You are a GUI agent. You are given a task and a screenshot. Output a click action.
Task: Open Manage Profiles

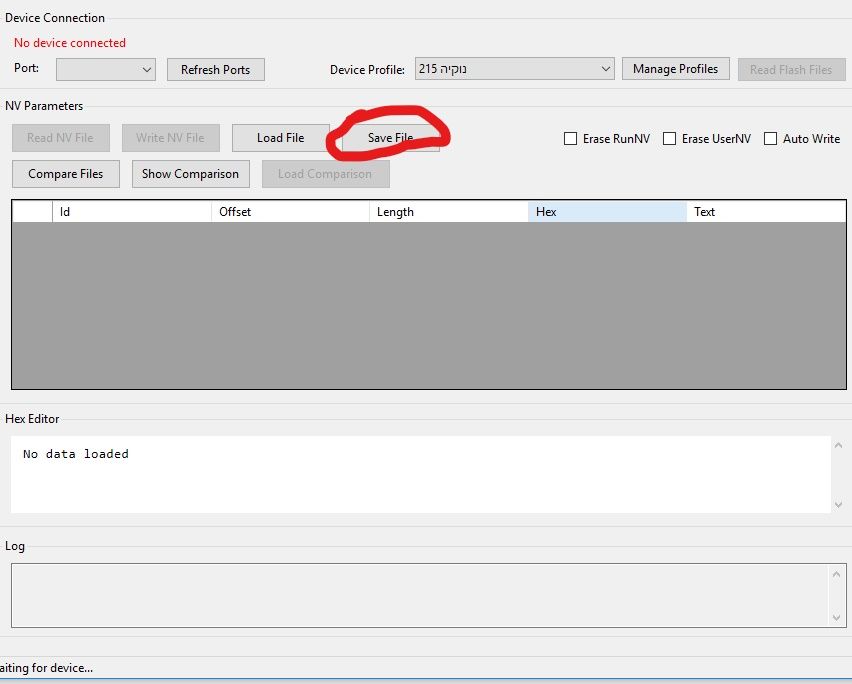[x=675, y=69]
